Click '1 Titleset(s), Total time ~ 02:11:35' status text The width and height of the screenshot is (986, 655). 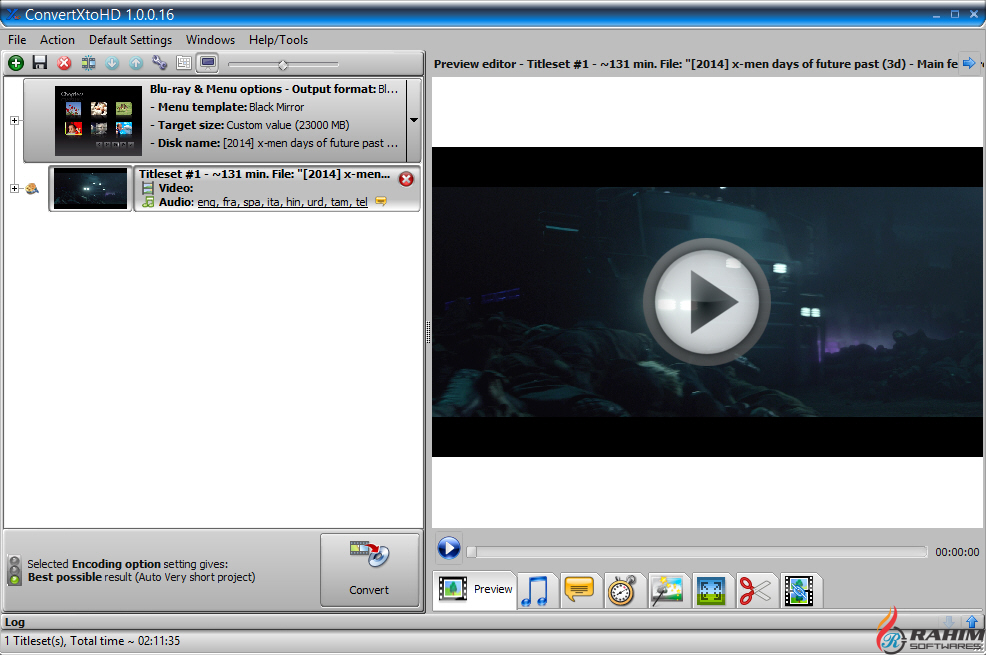click(92, 641)
